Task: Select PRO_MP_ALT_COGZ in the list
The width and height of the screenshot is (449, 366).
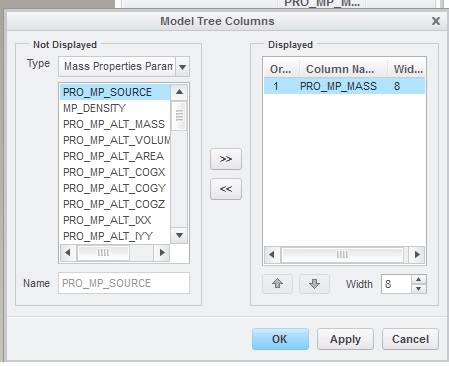Action: coord(115,204)
